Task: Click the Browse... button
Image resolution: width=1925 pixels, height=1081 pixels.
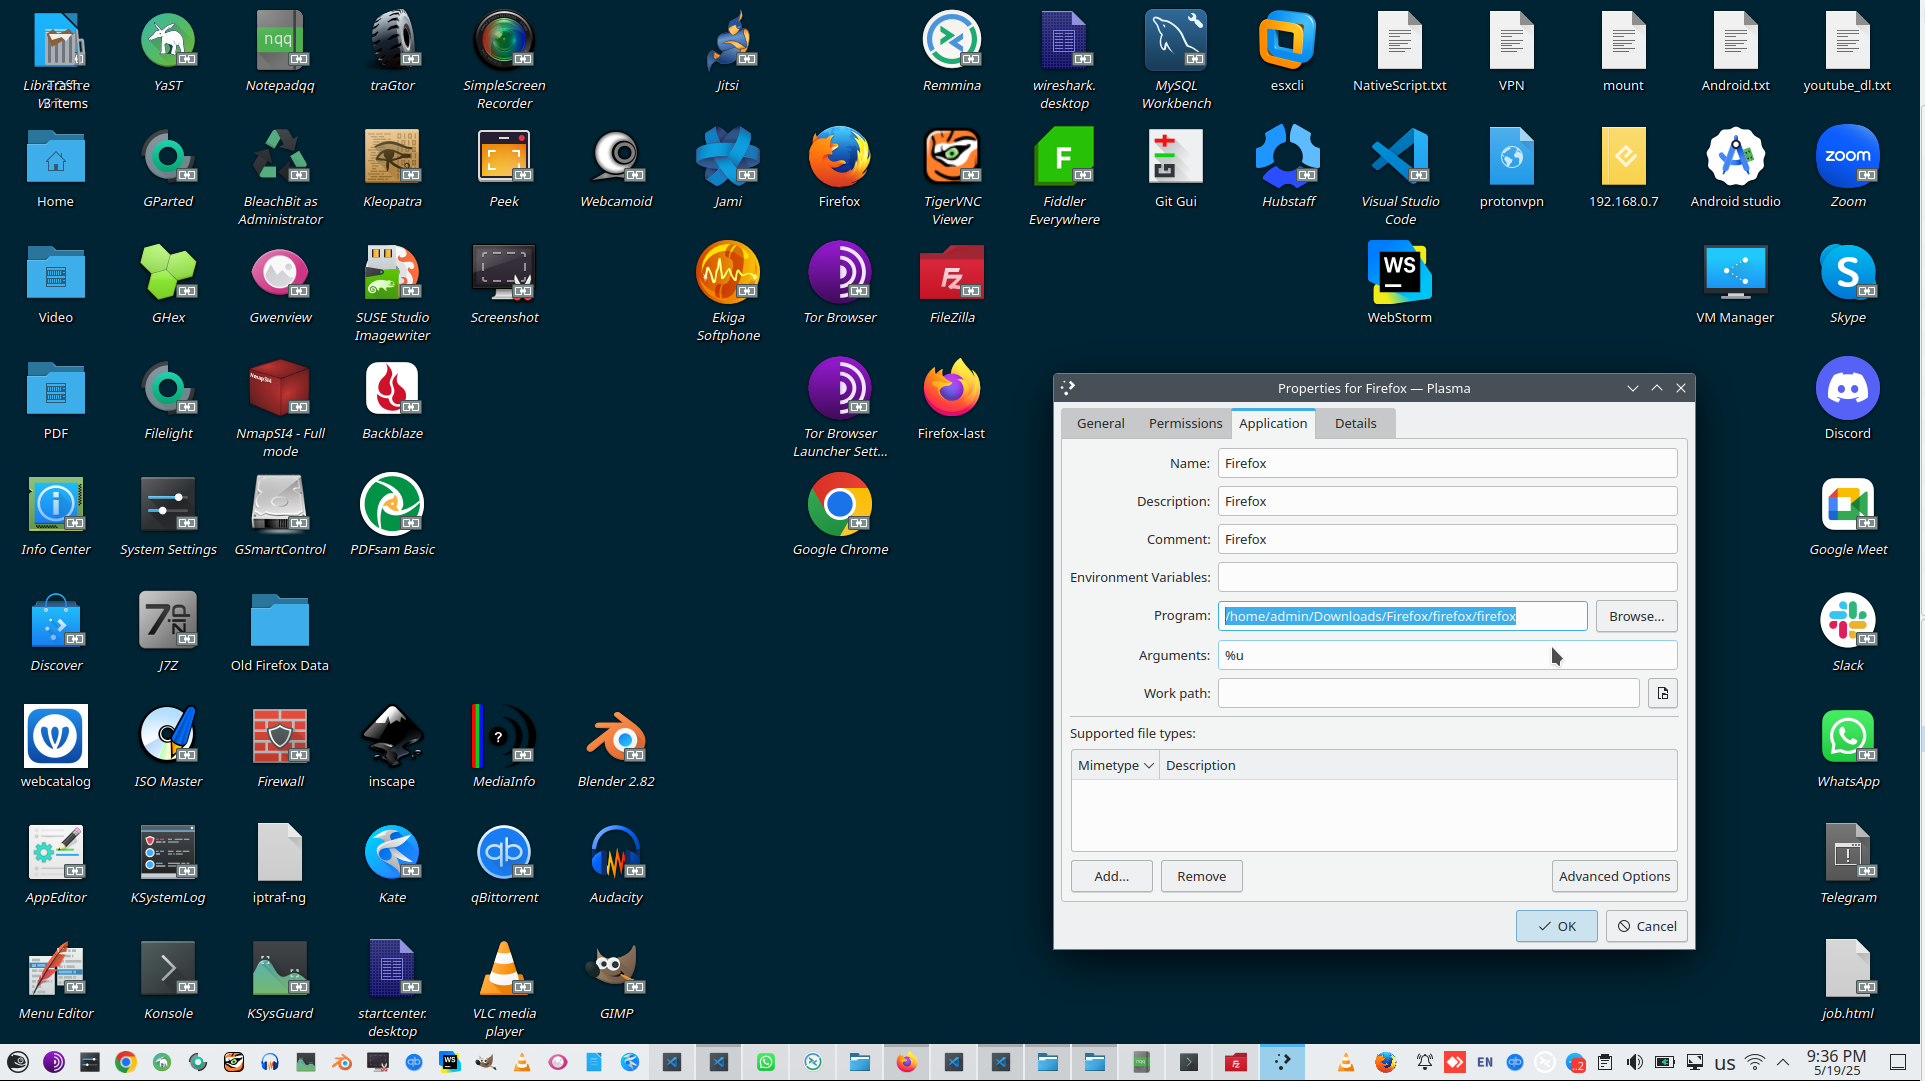Action: click(1635, 616)
